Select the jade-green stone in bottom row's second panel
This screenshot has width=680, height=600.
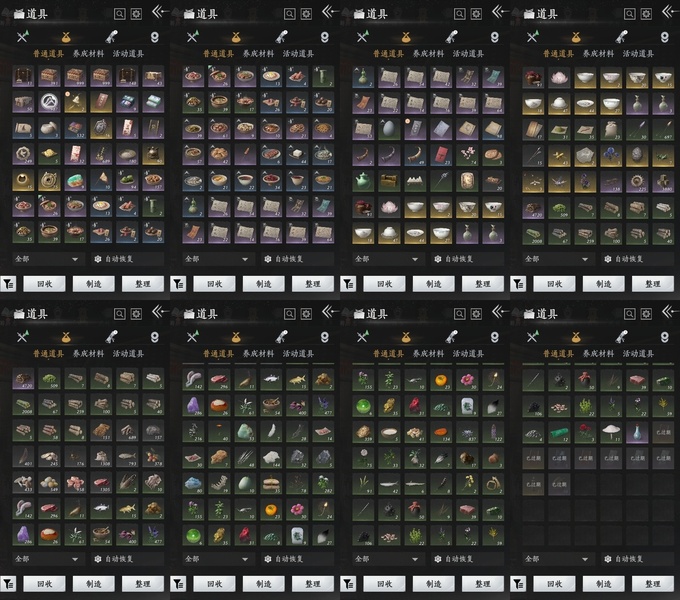(x=245, y=431)
